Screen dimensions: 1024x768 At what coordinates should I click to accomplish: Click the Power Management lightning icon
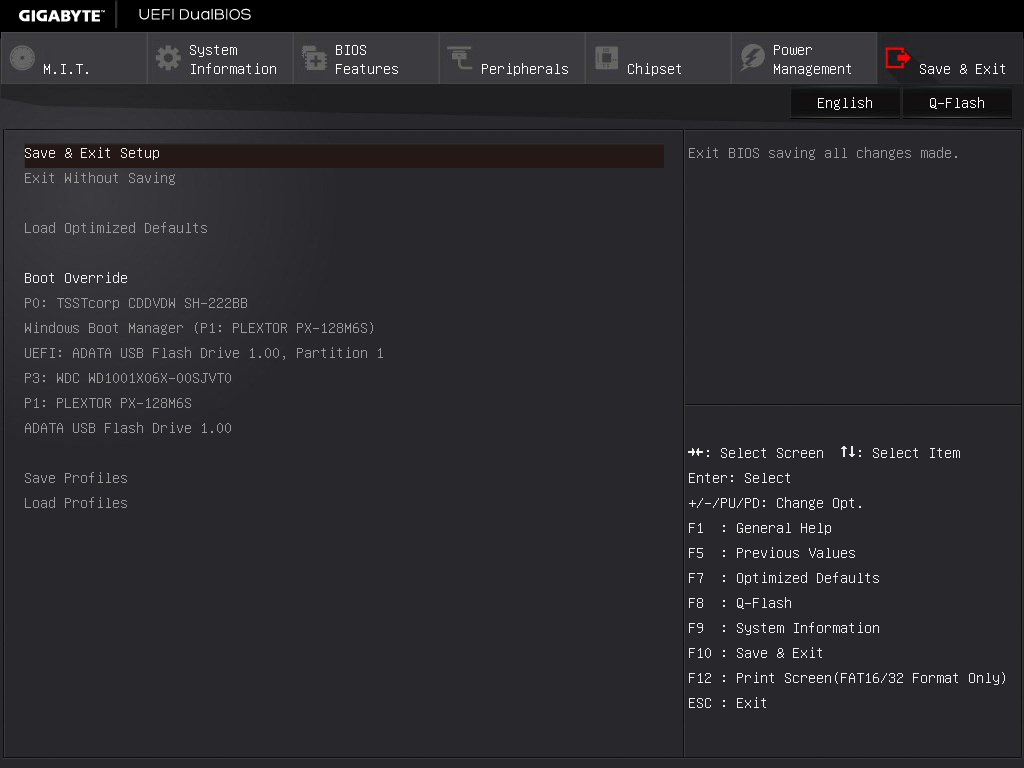(x=752, y=58)
